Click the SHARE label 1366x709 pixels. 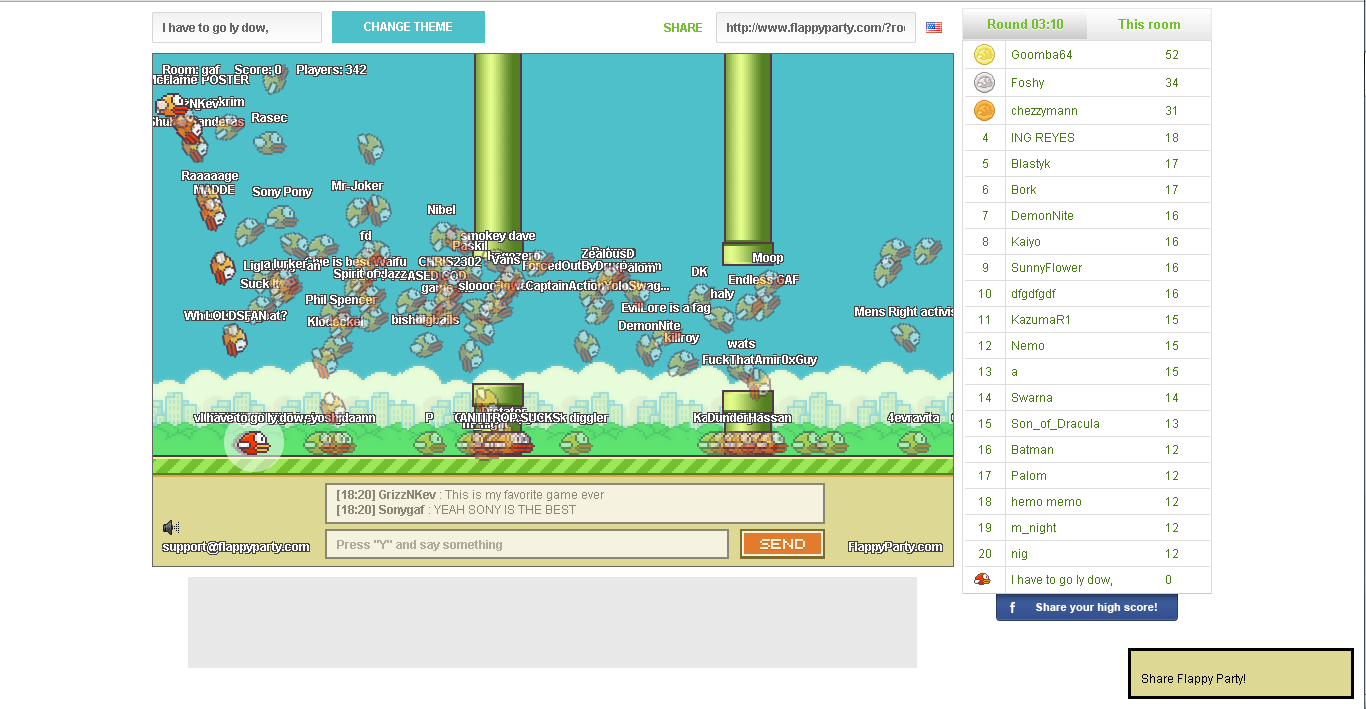click(x=683, y=28)
